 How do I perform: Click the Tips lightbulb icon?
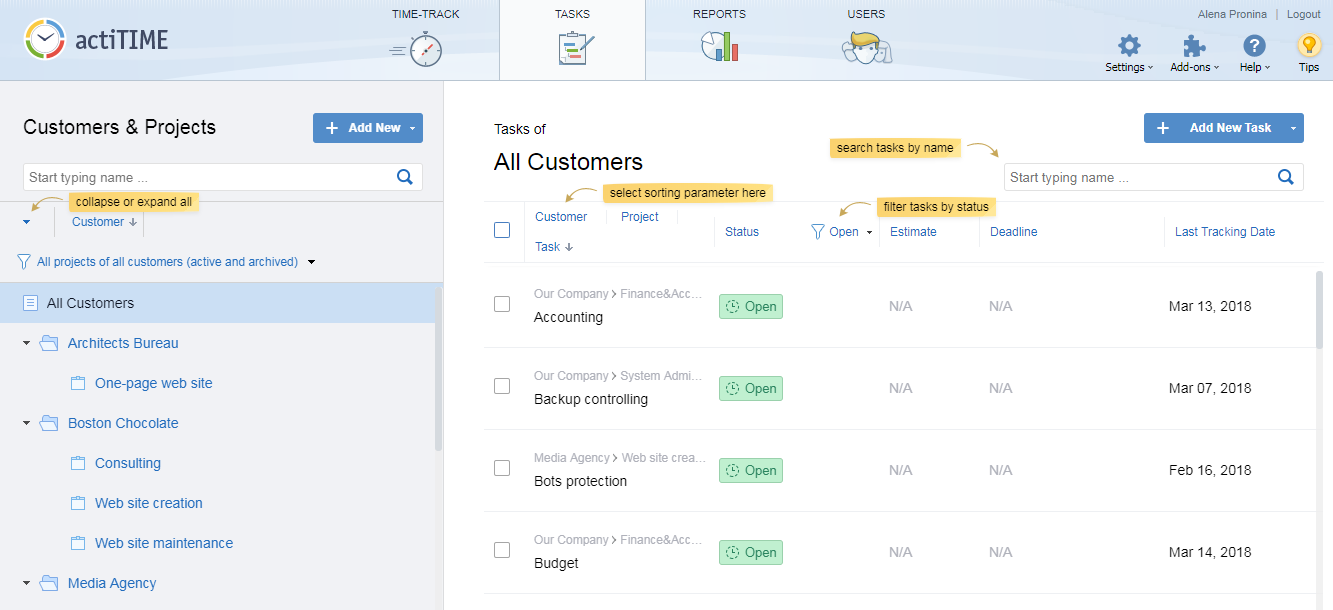(1308, 46)
